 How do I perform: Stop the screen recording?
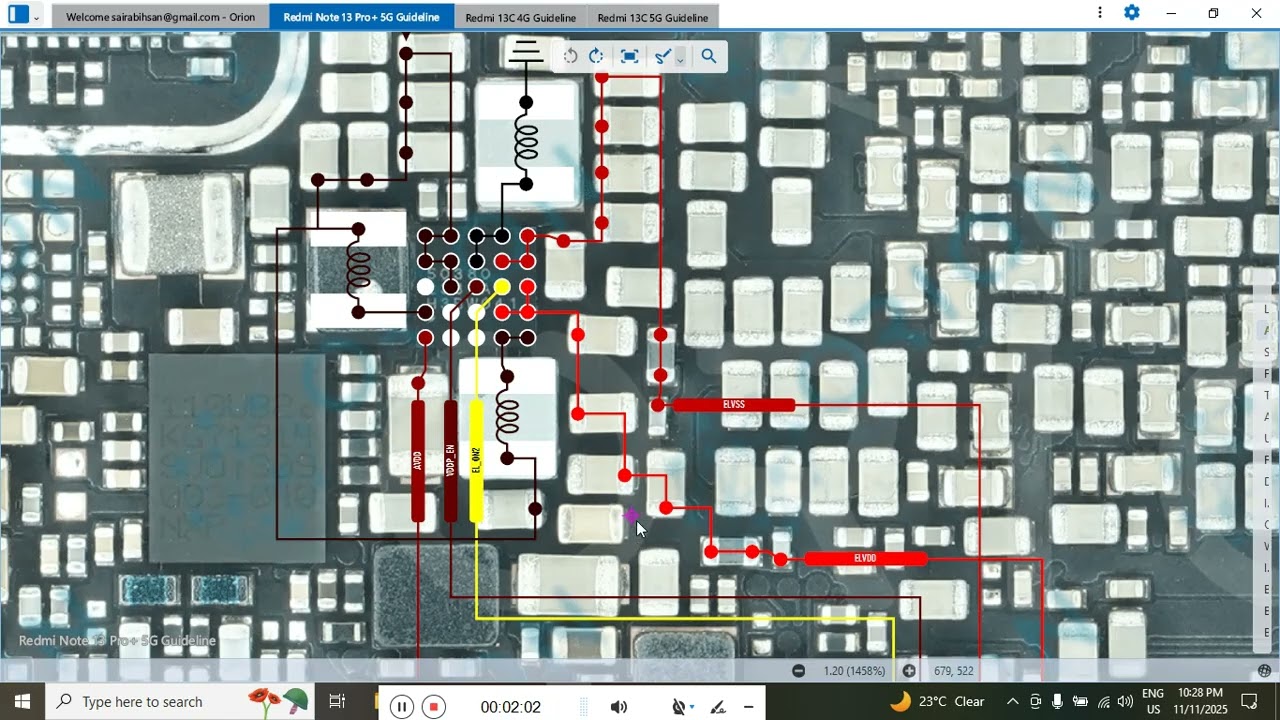click(x=433, y=707)
